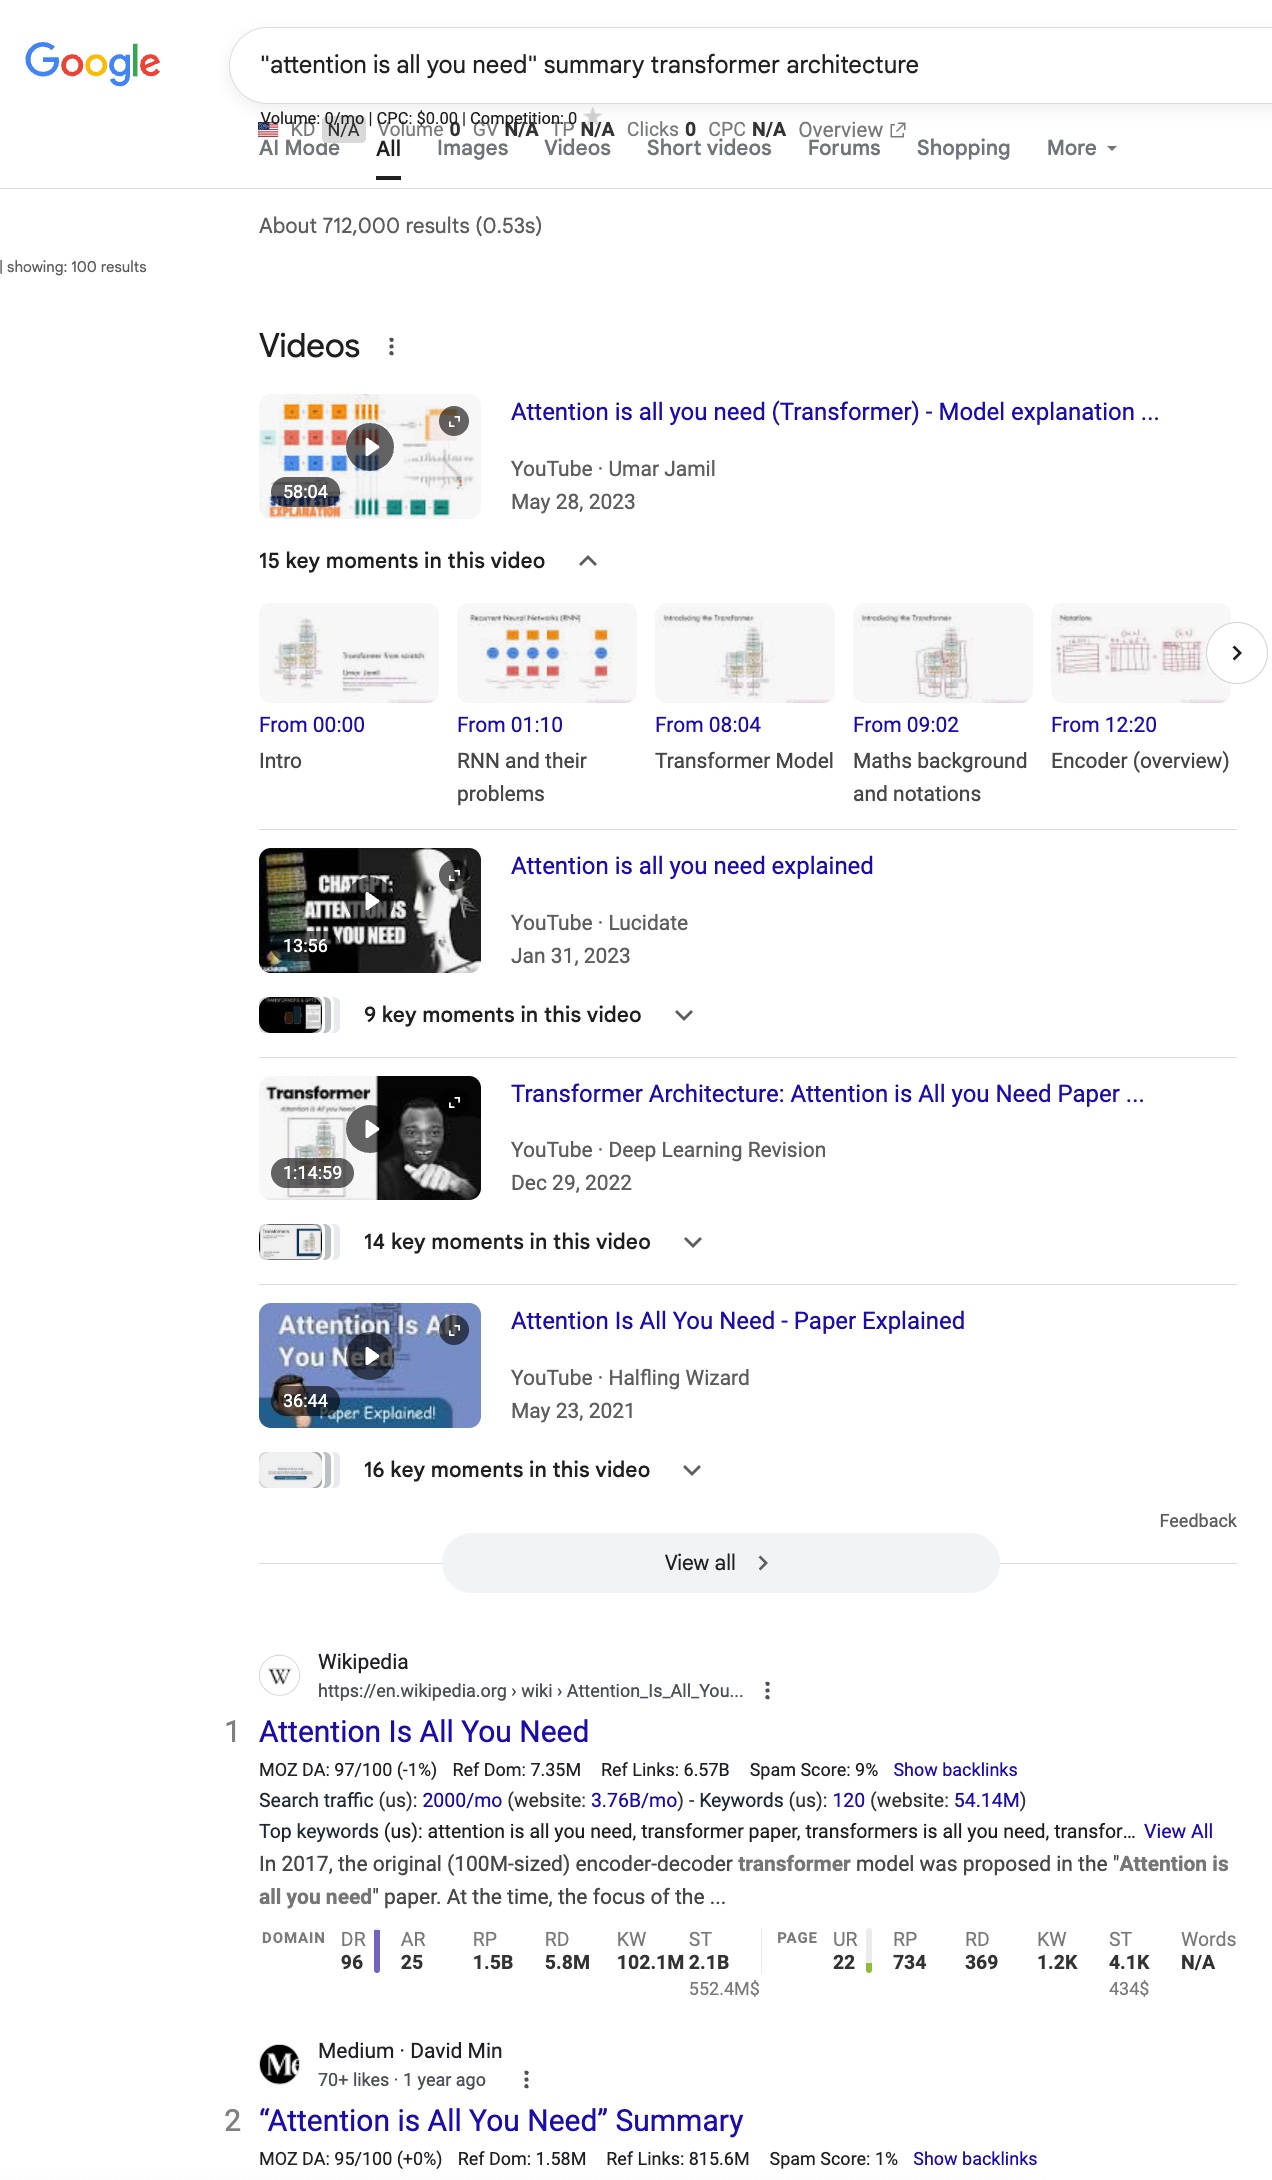Switch to the Forums tab
The height and width of the screenshot is (2180, 1272).
(844, 148)
